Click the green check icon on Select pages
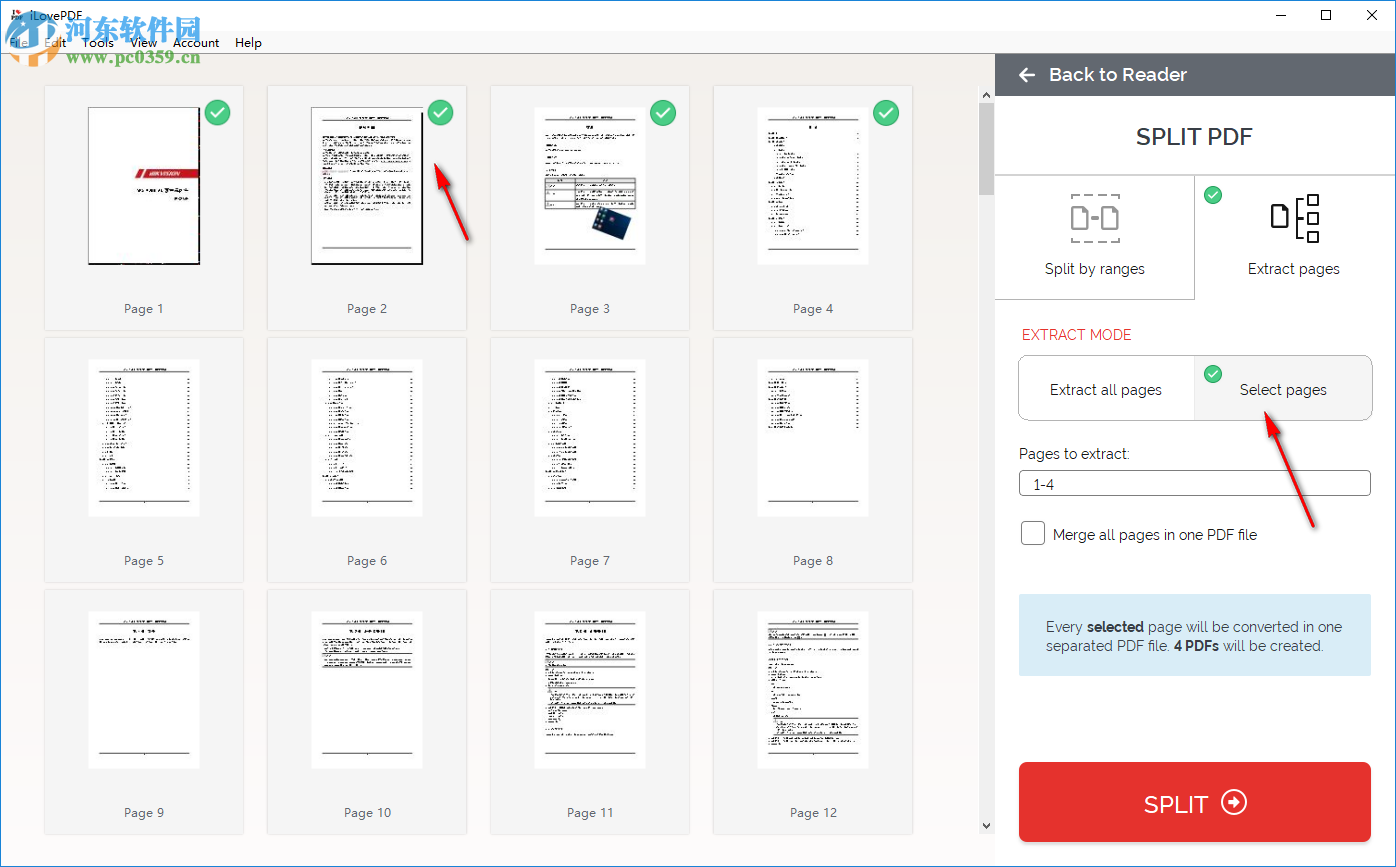 [1213, 373]
